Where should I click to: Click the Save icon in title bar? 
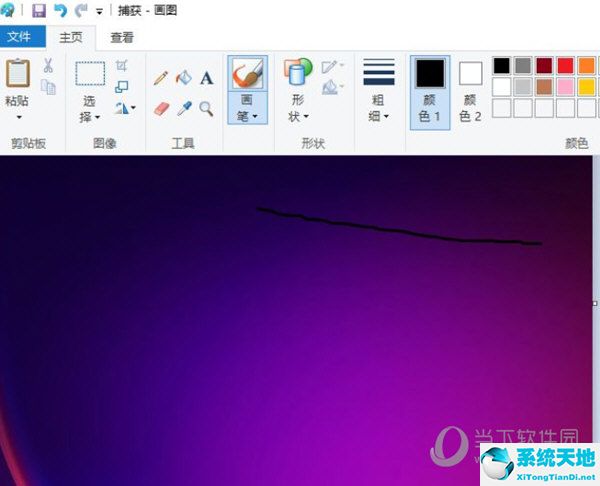[38, 11]
